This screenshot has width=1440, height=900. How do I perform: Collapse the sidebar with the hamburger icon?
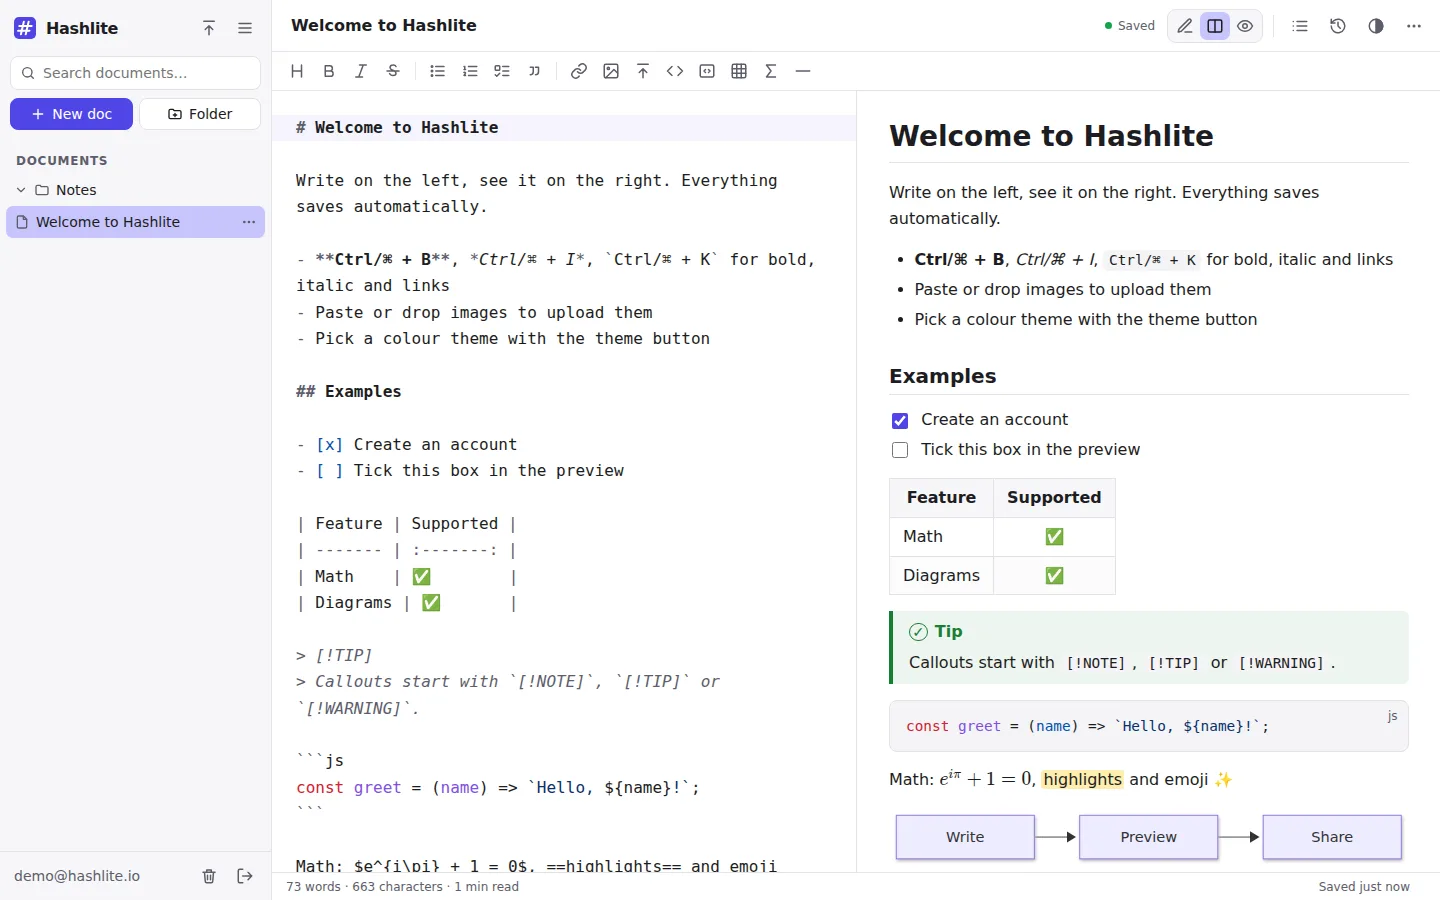(245, 28)
